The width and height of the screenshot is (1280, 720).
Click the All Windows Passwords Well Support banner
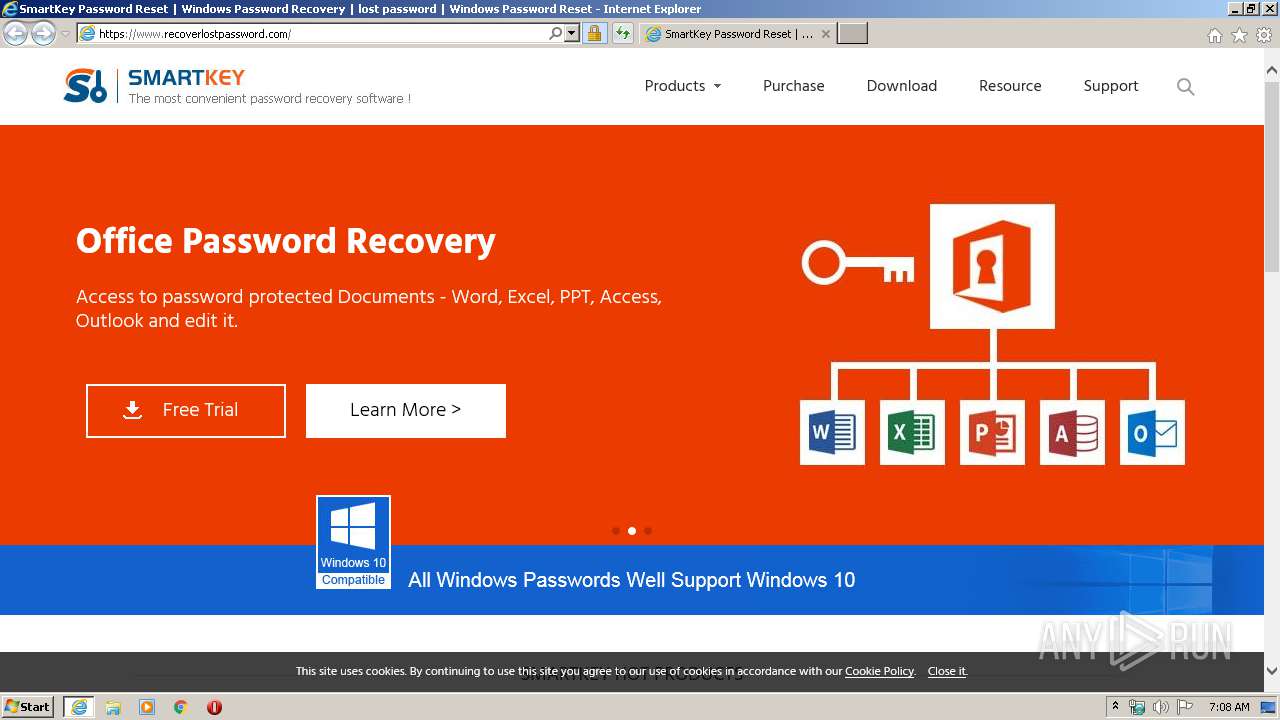(x=632, y=580)
